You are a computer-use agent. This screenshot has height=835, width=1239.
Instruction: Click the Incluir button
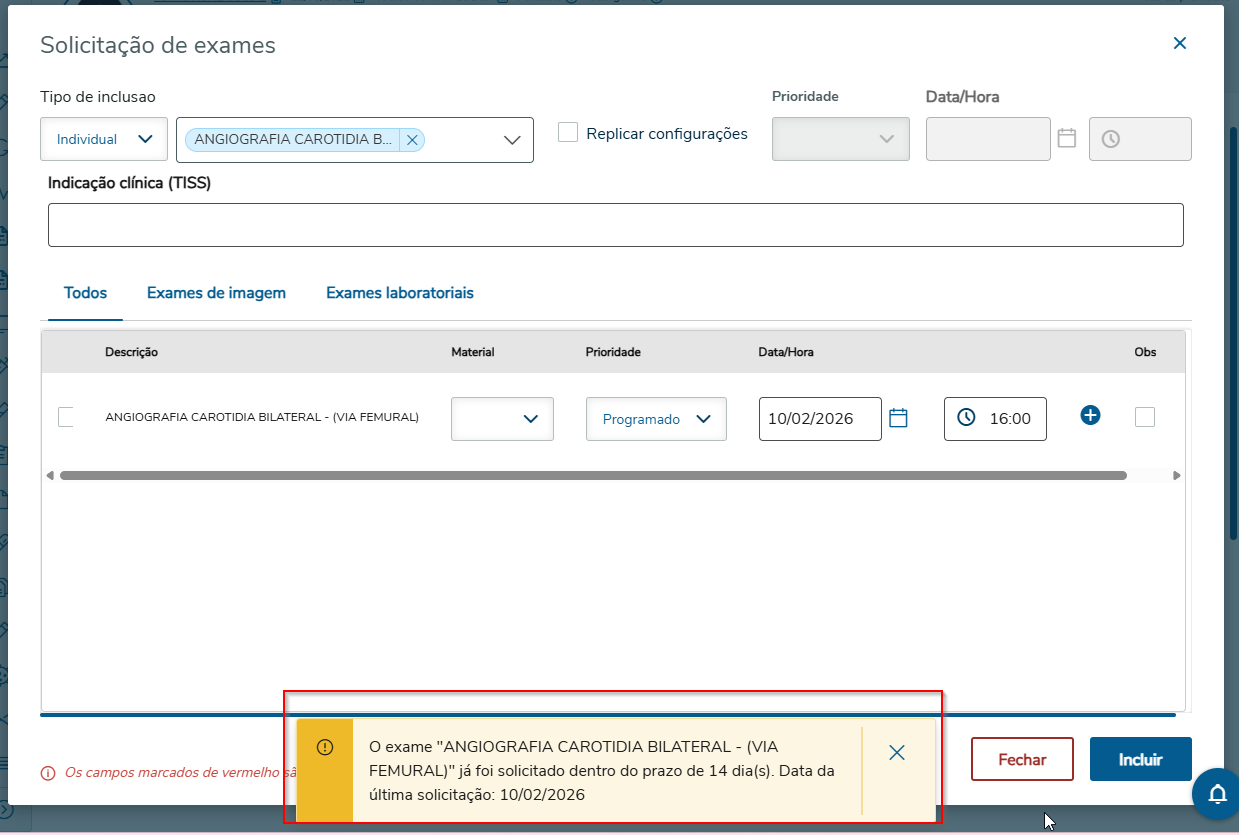click(x=1140, y=759)
